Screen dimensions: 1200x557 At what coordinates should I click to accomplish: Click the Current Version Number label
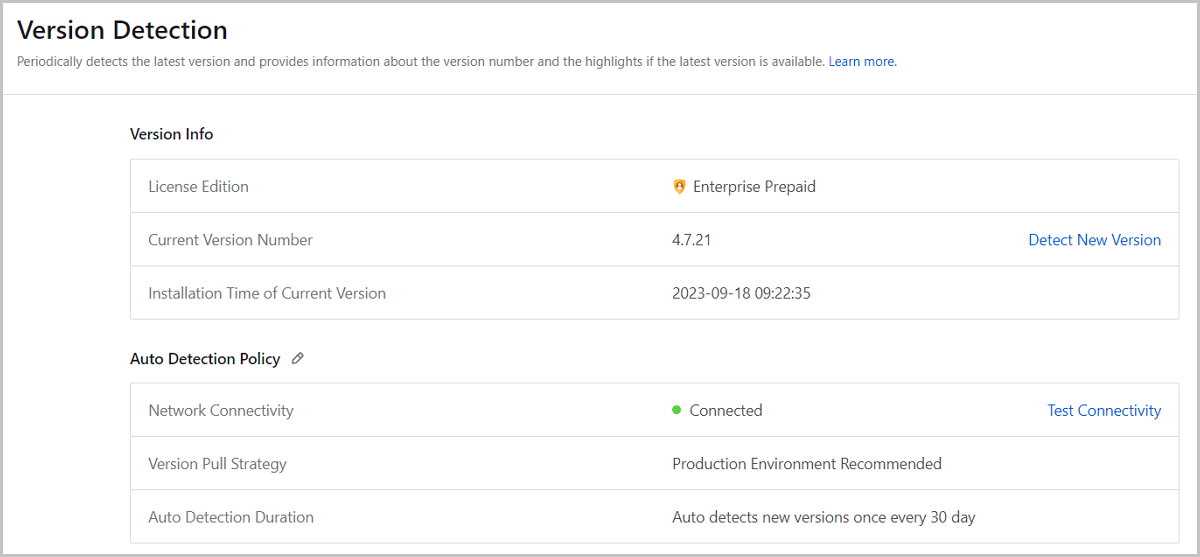[x=230, y=240]
